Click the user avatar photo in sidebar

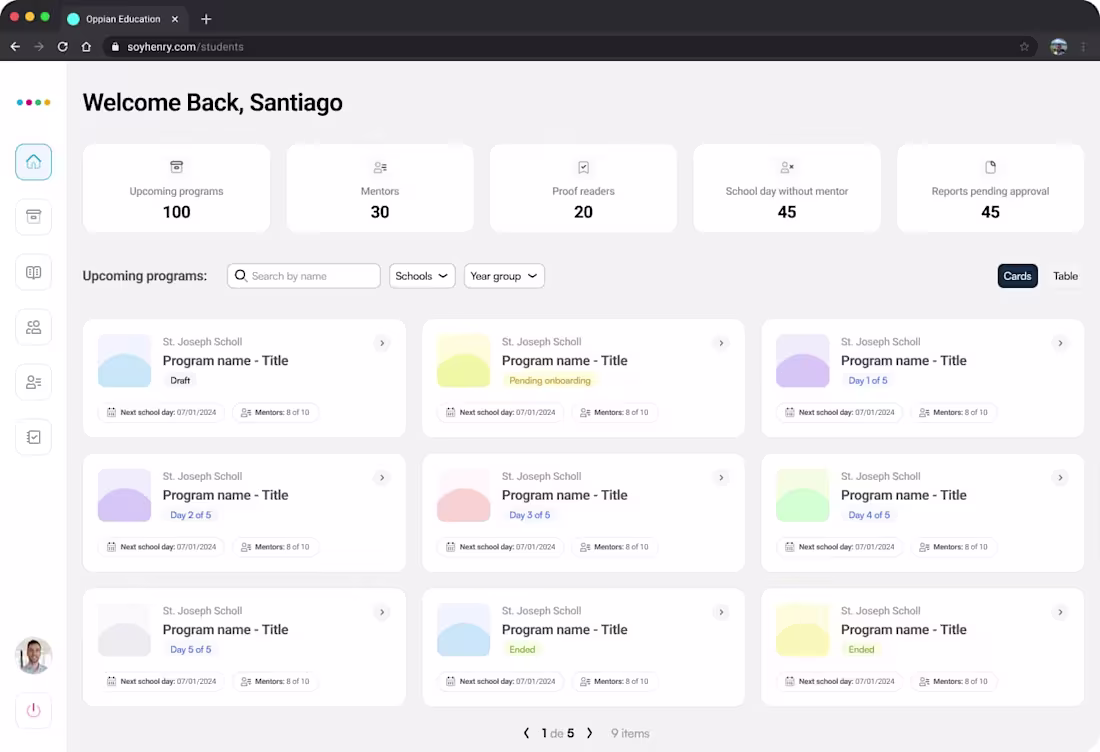(33, 655)
